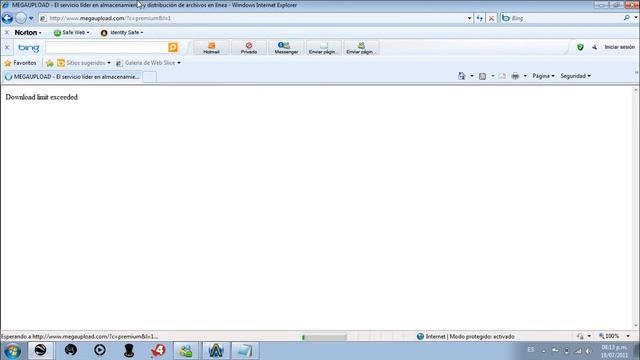Click the first Enviar págin... button
The width and height of the screenshot is (640, 360).
(x=324, y=48)
